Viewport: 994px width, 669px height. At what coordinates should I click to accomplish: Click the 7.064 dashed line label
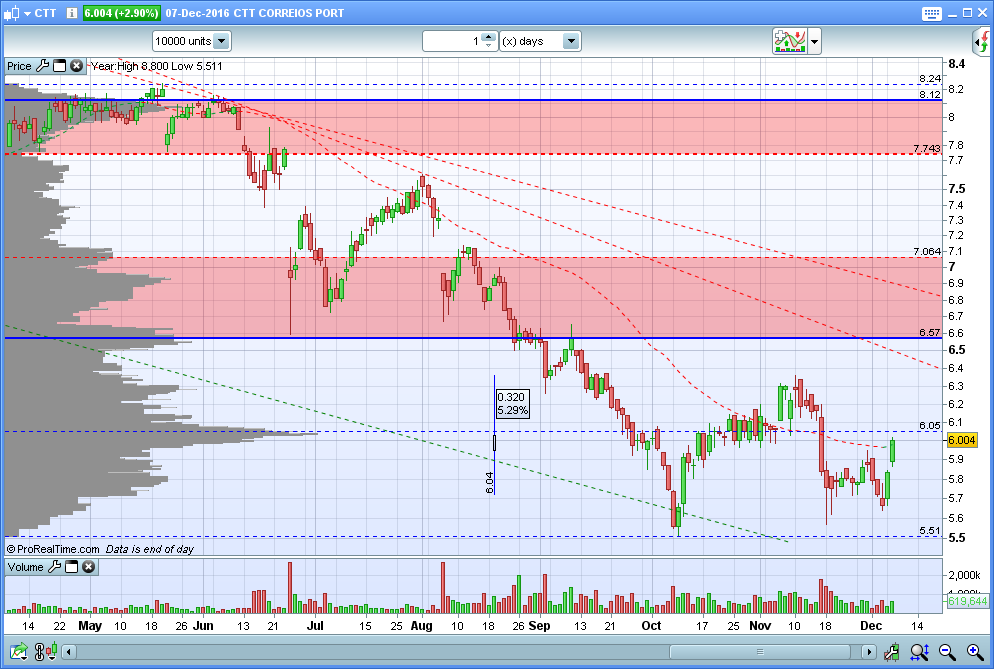[927, 252]
